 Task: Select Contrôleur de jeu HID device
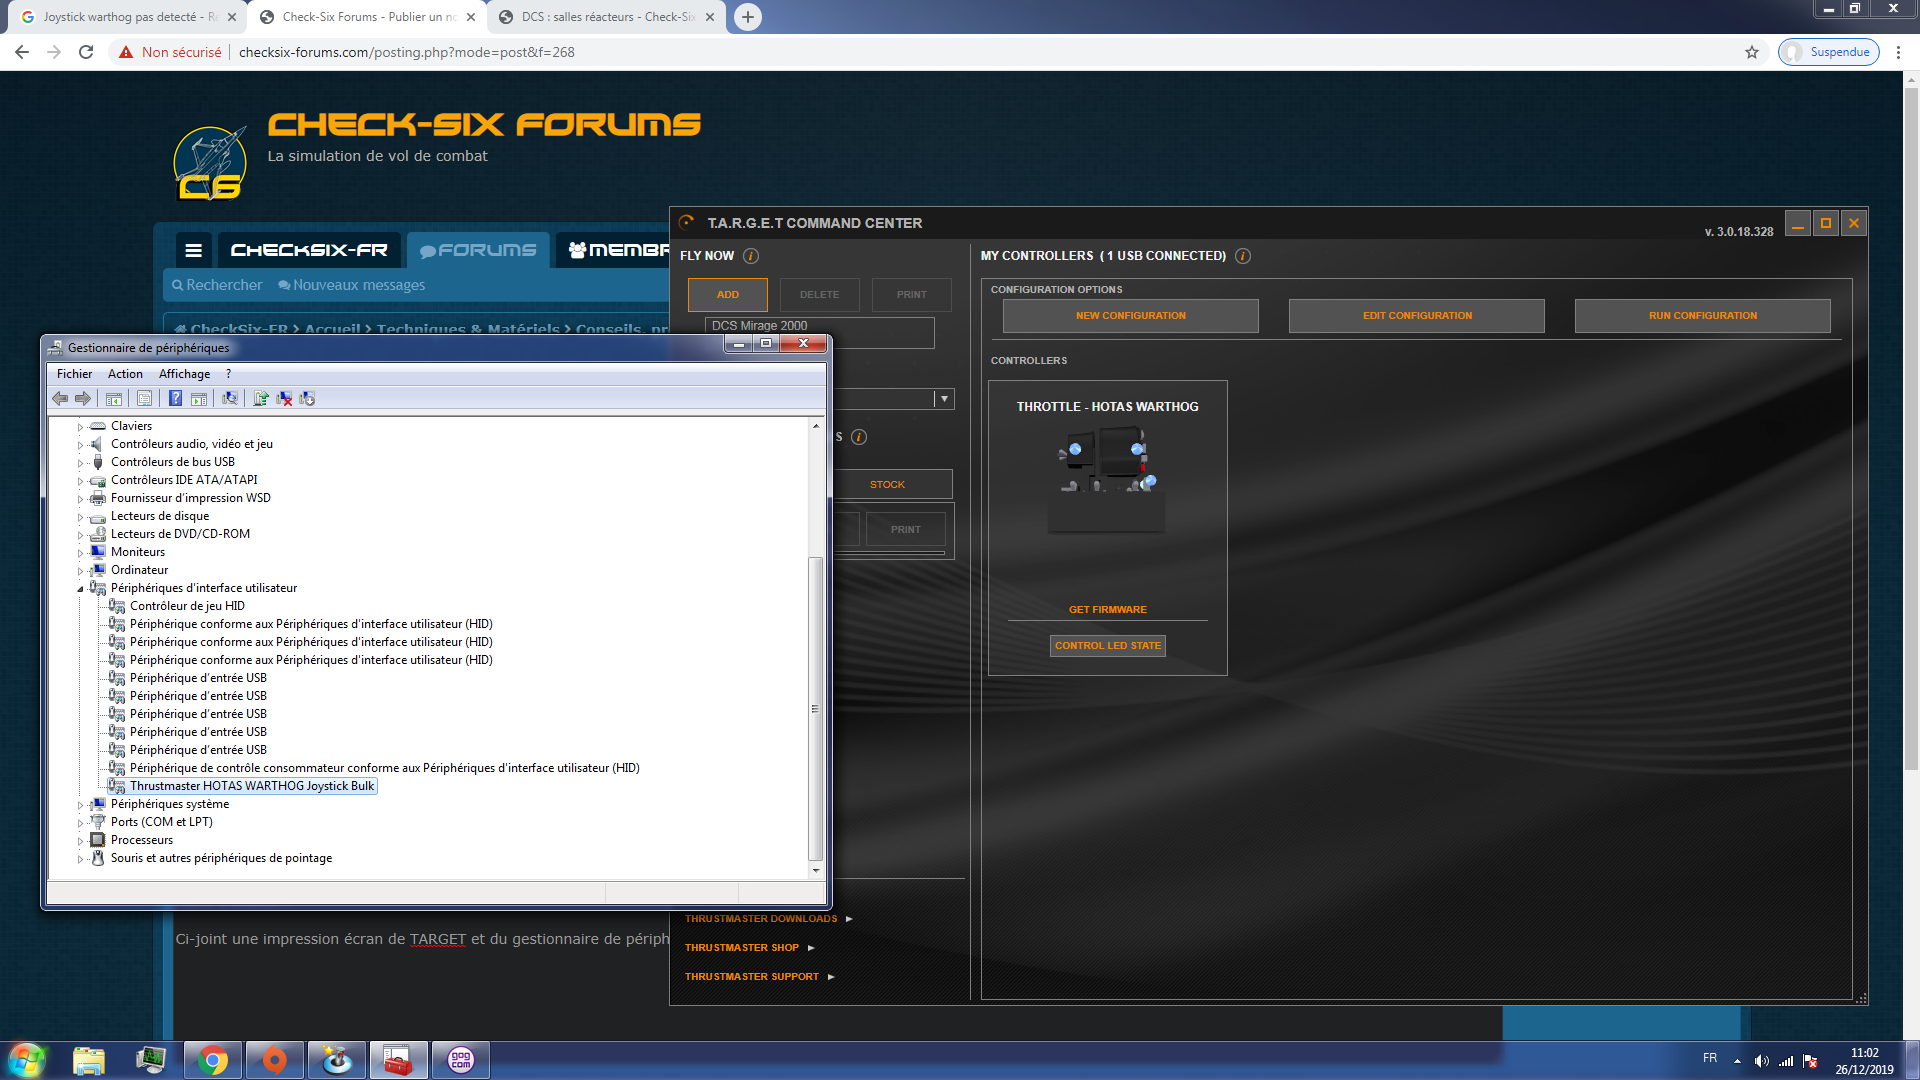pyautogui.click(x=187, y=606)
